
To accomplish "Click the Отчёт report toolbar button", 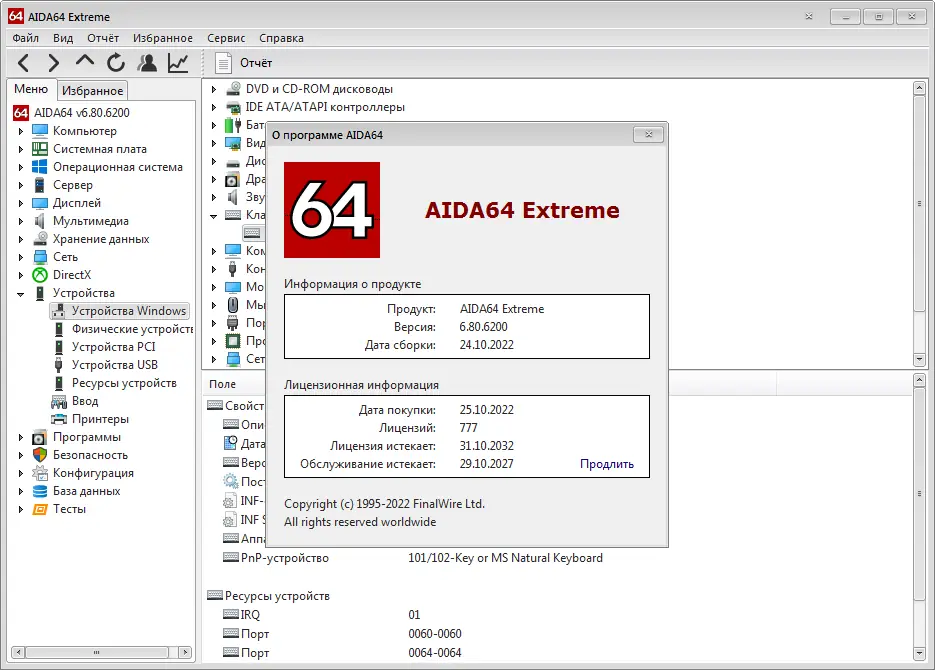I will (x=243, y=63).
